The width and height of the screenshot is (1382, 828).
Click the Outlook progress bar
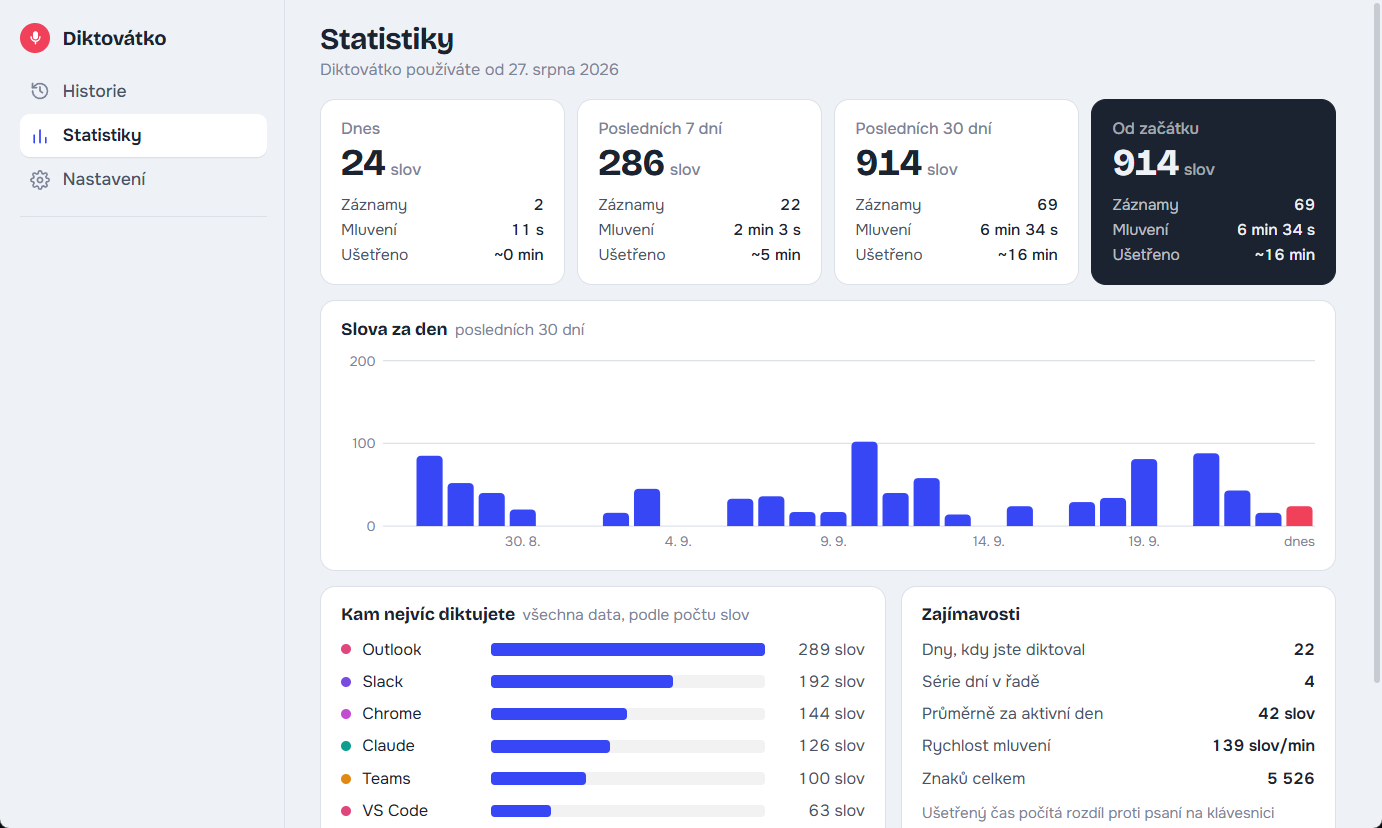628,650
